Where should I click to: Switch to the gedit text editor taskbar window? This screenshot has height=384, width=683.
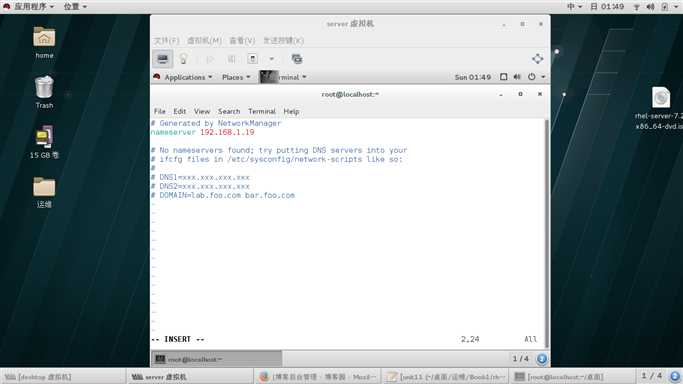tap(445, 377)
